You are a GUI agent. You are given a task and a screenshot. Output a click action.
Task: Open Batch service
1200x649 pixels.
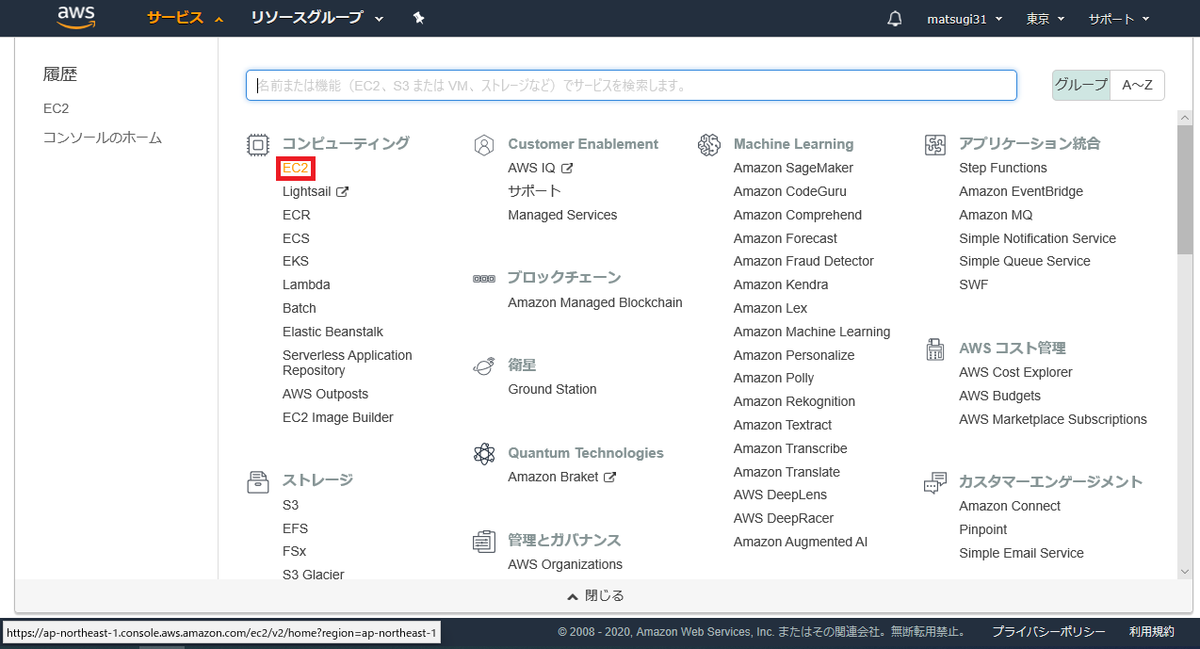[299, 308]
